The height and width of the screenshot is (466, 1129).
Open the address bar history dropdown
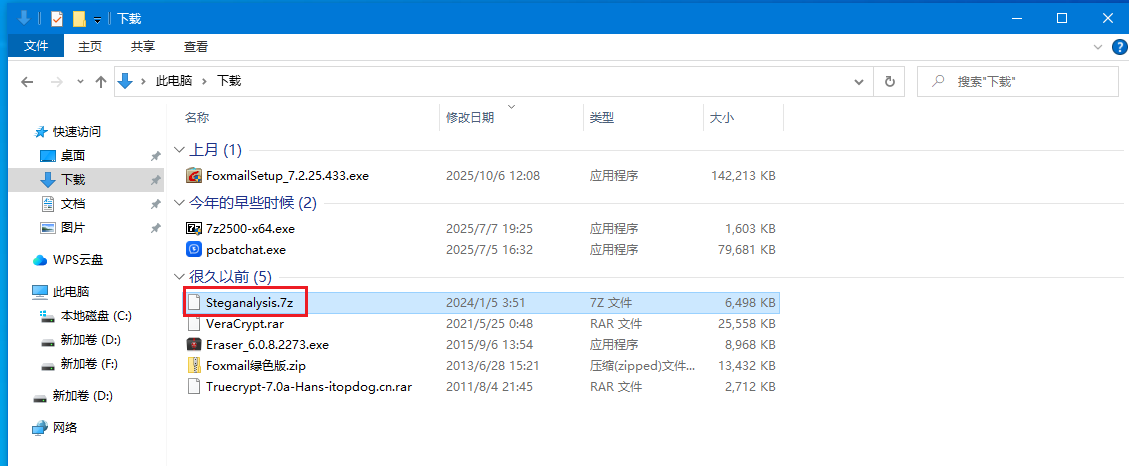(858, 82)
